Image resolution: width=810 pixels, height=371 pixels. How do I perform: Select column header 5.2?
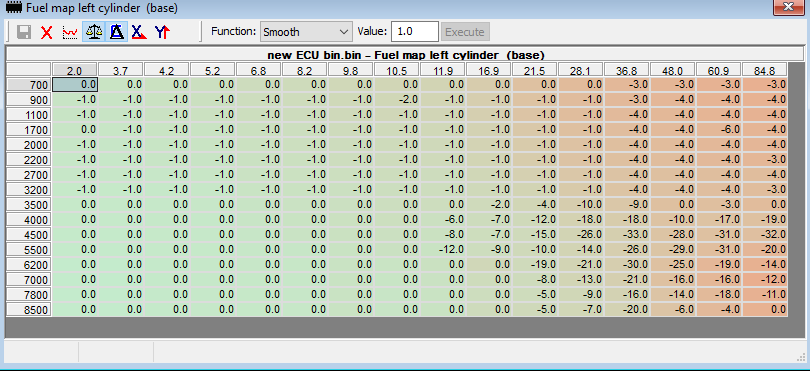coord(213,70)
